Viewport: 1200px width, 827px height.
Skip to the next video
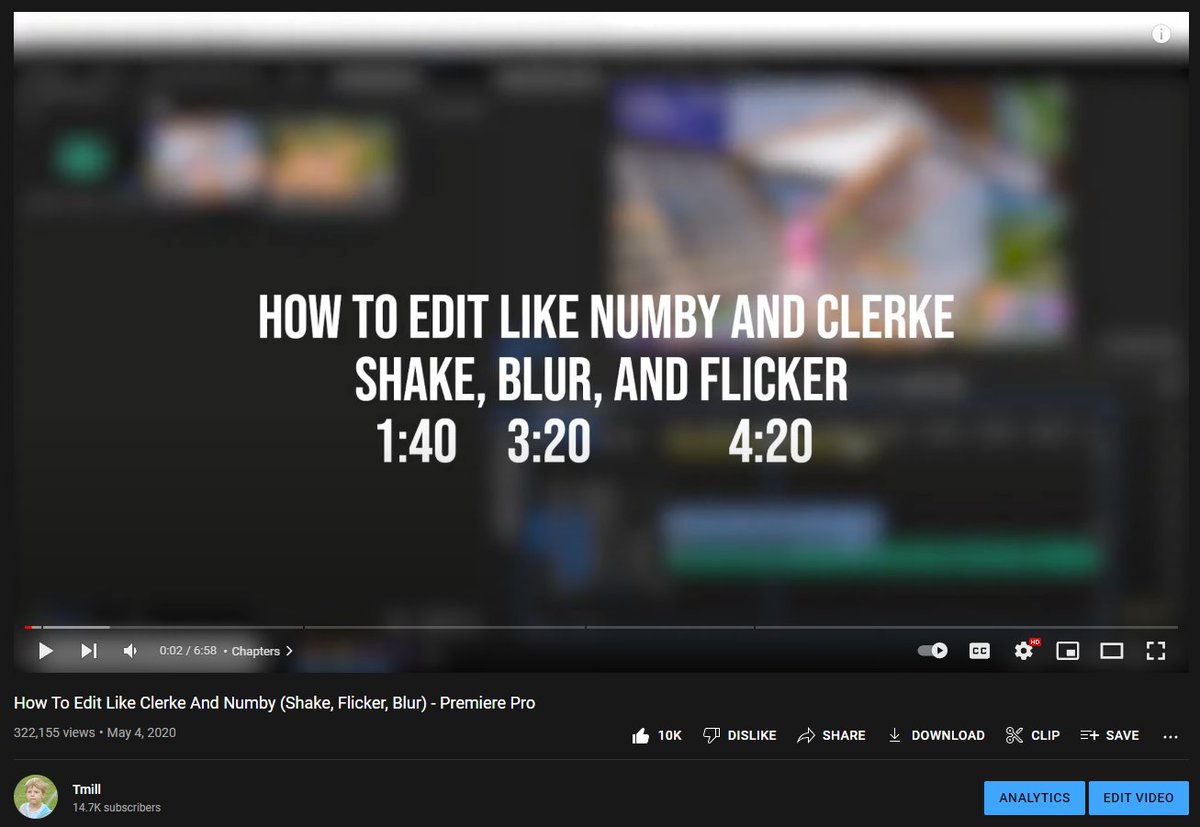coord(89,651)
